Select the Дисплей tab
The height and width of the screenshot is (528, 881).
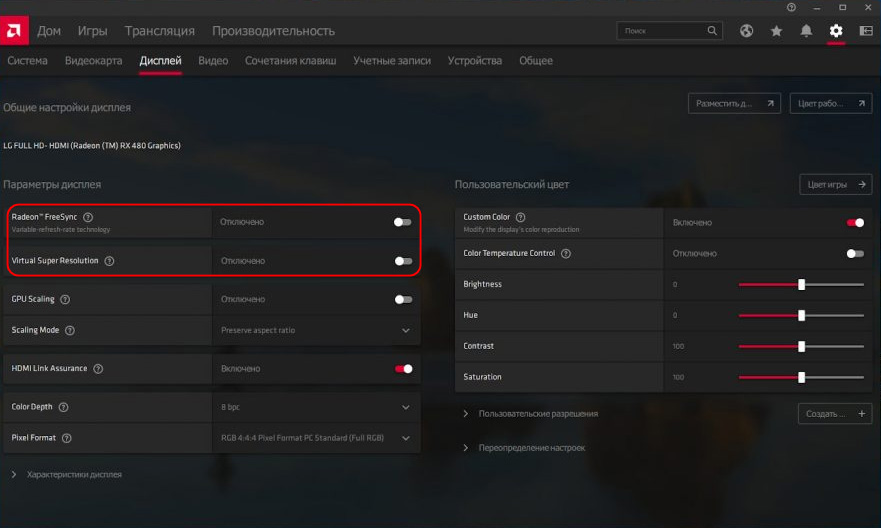pos(160,61)
